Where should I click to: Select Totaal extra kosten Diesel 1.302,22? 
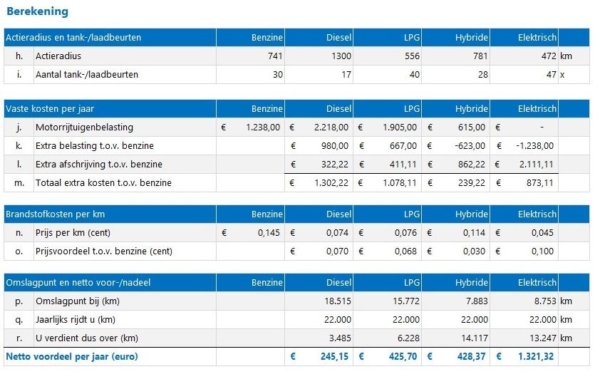(x=331, y=183)
